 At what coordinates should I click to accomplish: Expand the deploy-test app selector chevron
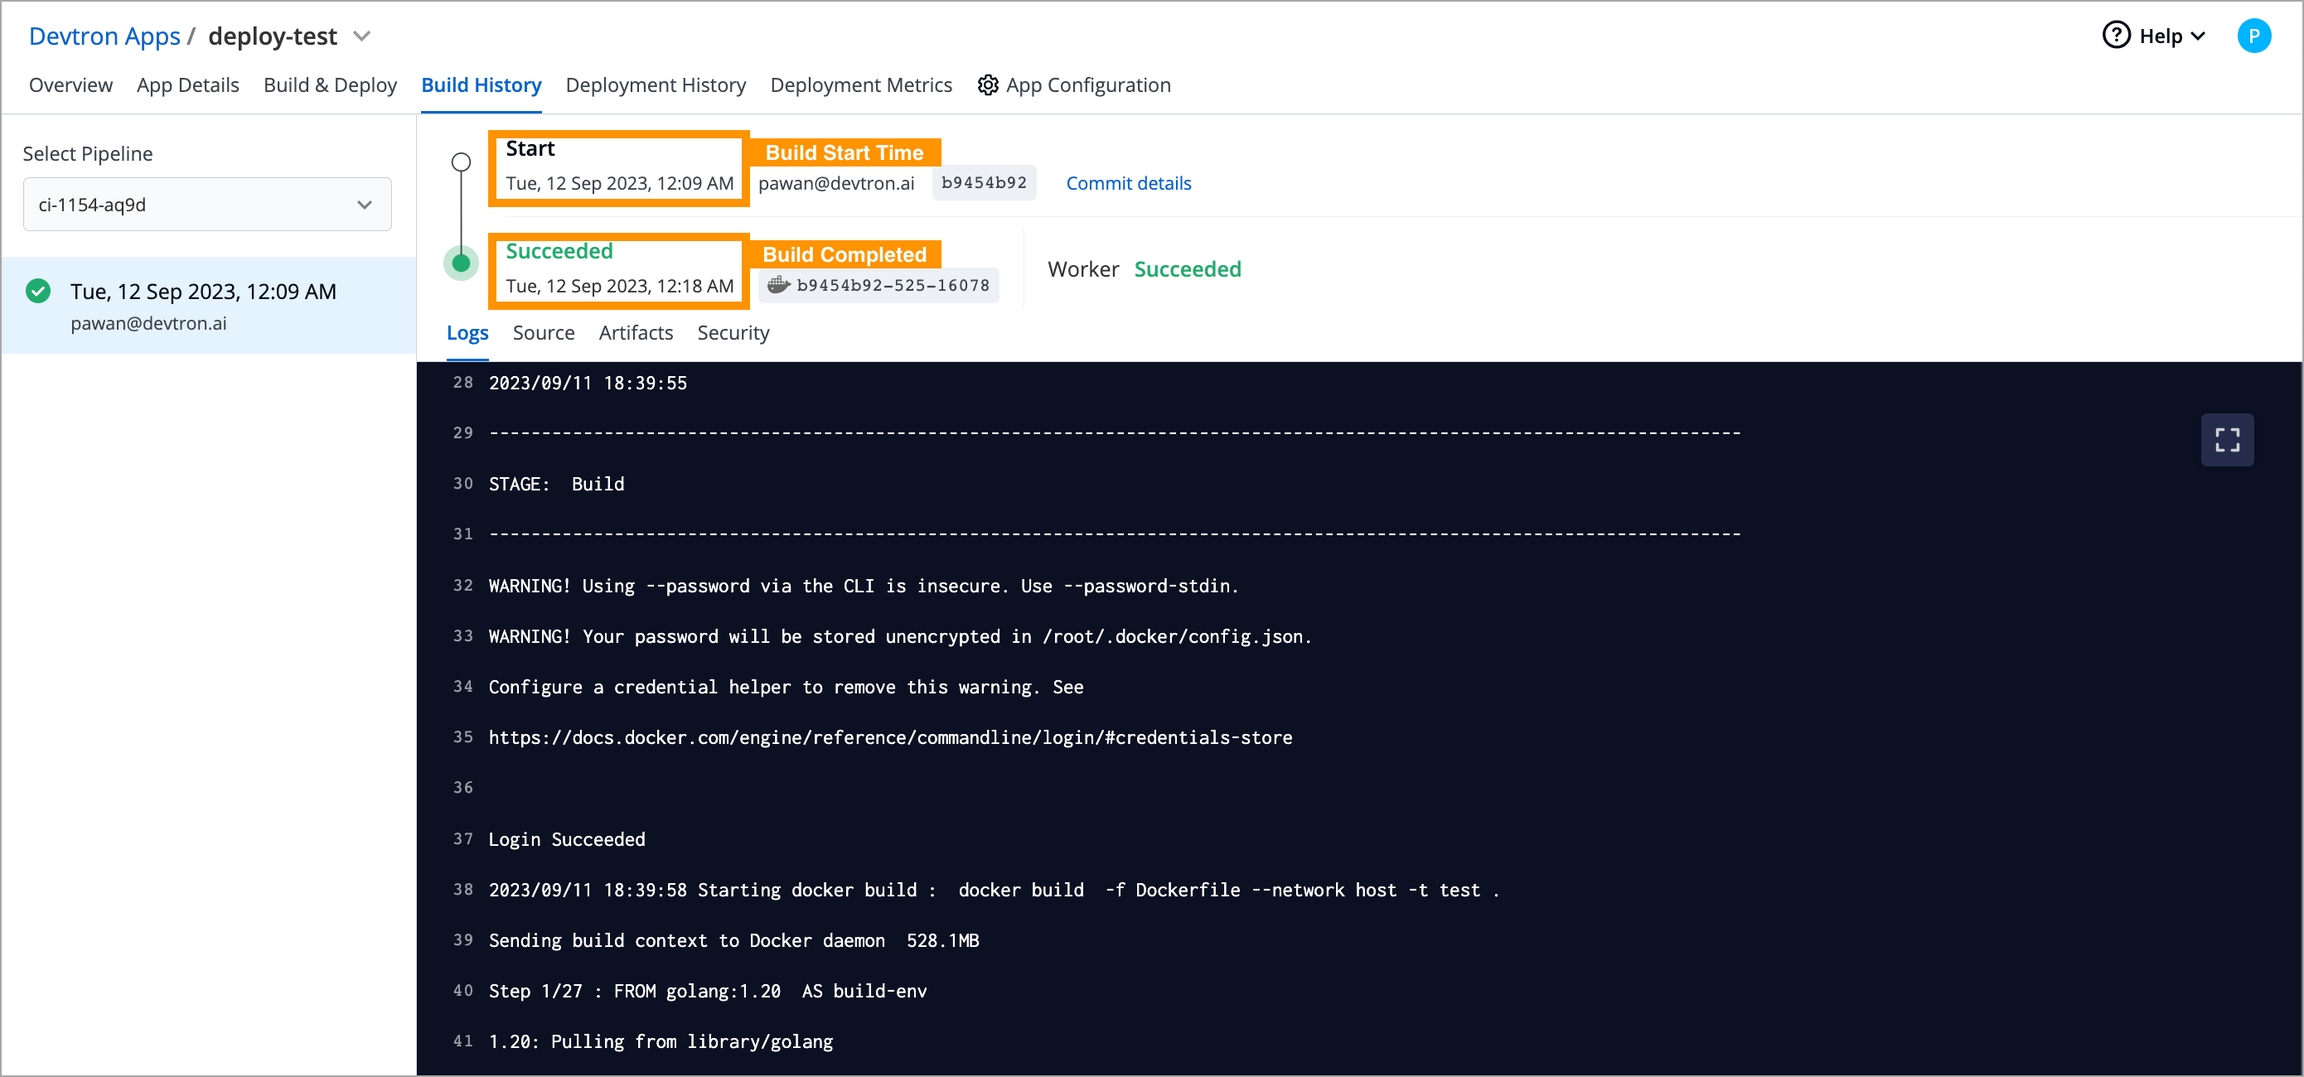pyautogui.click(x=362, y=36)
